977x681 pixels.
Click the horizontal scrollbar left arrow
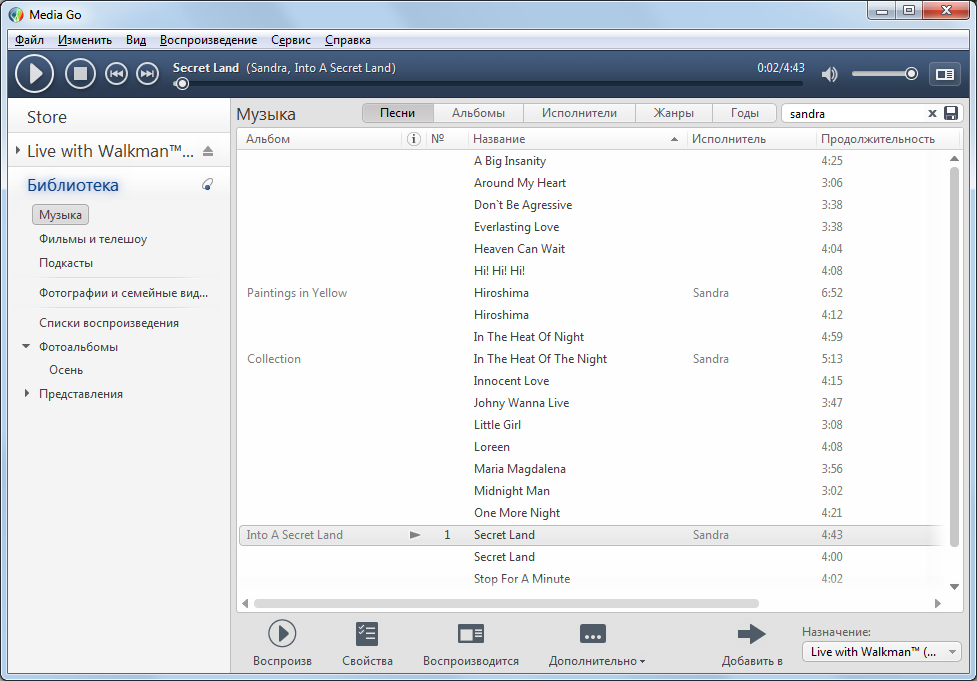pyautogui.click(x=245, y=603)
